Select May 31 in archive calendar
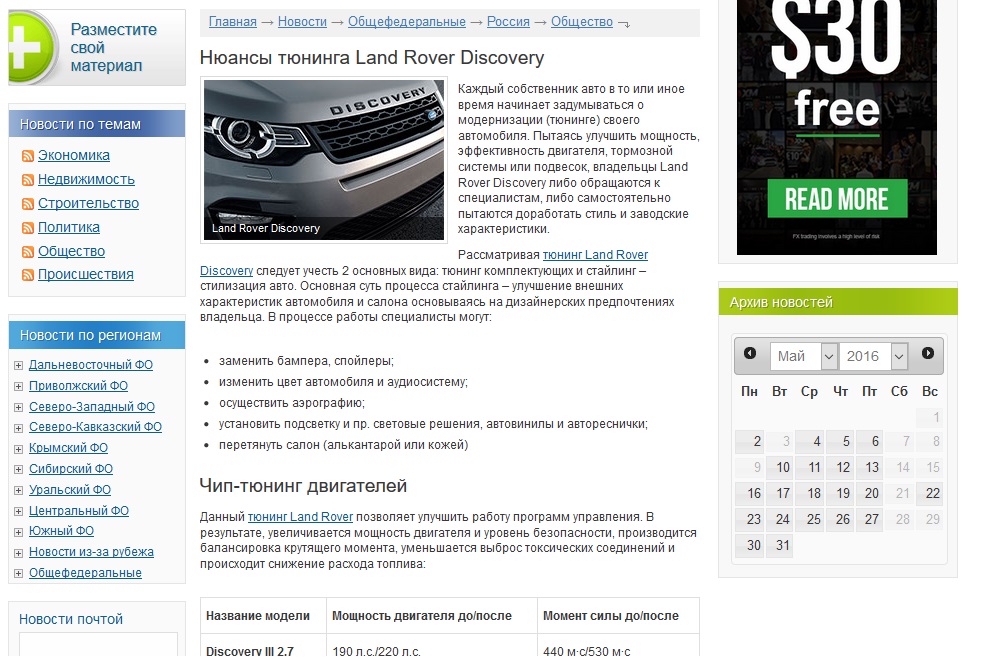The width and height of the screenshot is (991, 662). click(780, 545)
